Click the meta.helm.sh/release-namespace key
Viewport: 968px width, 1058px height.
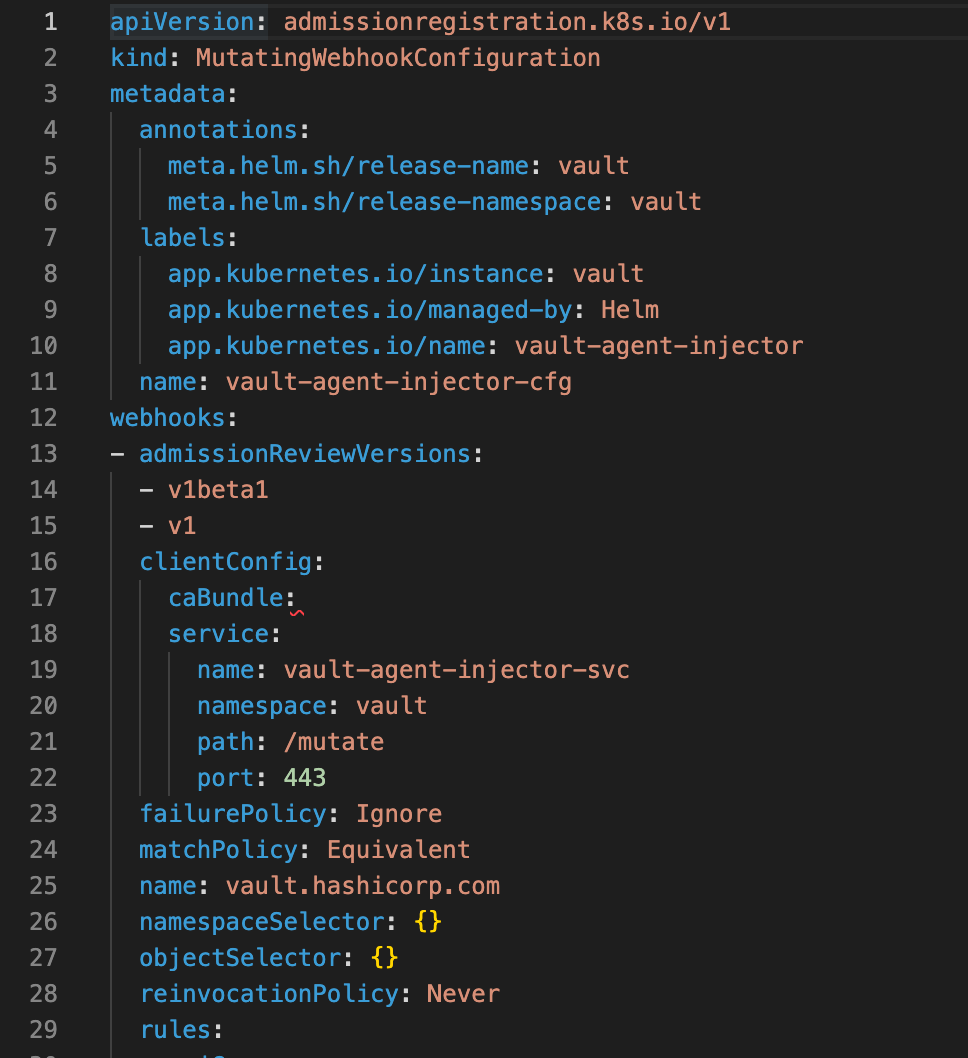[385, 202]
